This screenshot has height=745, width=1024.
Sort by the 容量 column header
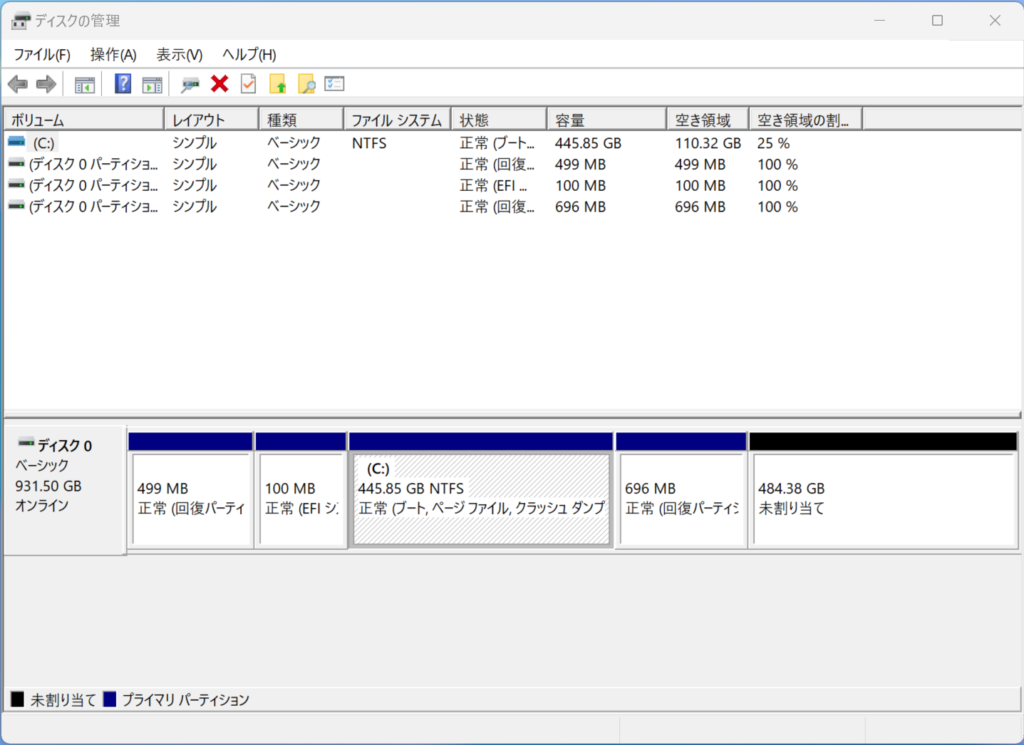coord(607,119)
